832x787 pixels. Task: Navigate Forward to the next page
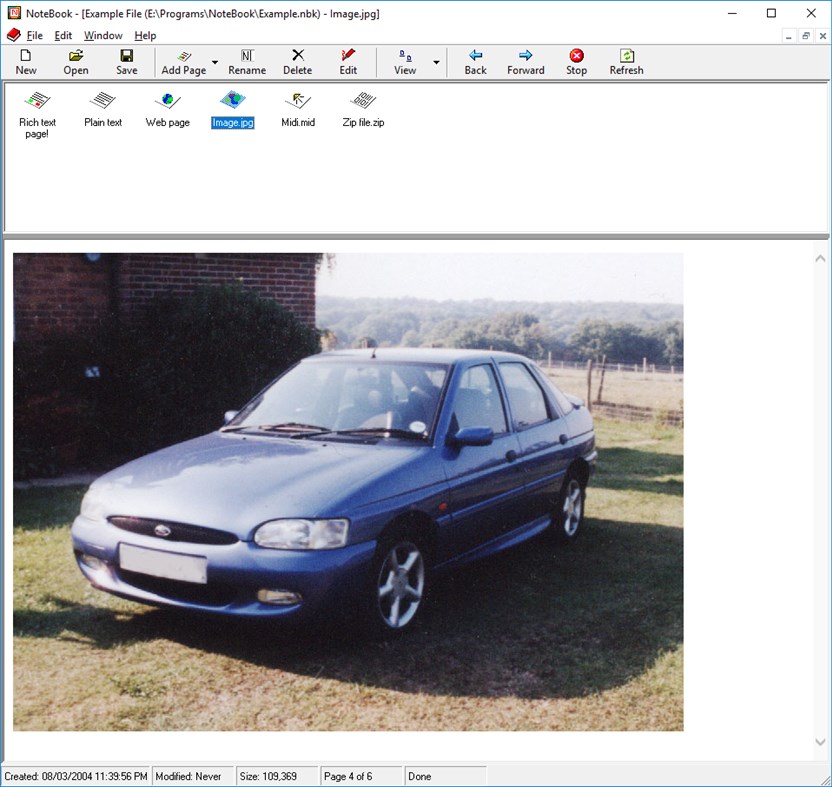coord(525,60)
